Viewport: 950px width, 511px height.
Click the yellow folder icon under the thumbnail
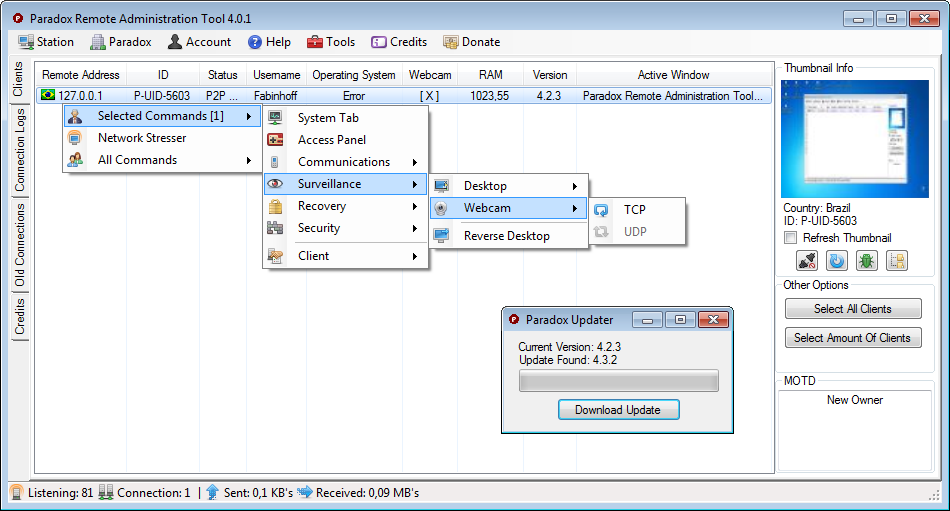pyautogui.click(x=897, y=261)
